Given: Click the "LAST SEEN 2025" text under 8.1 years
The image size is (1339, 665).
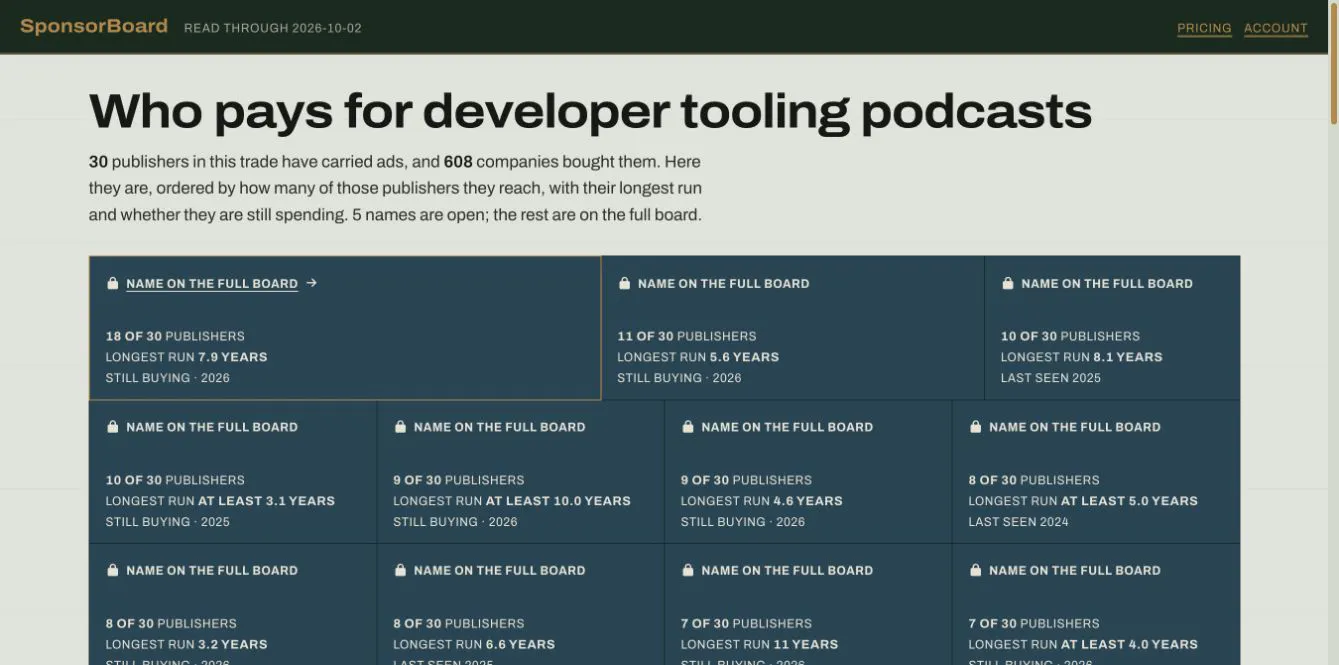Looking at the screenshot, I should click(1051, 378).
